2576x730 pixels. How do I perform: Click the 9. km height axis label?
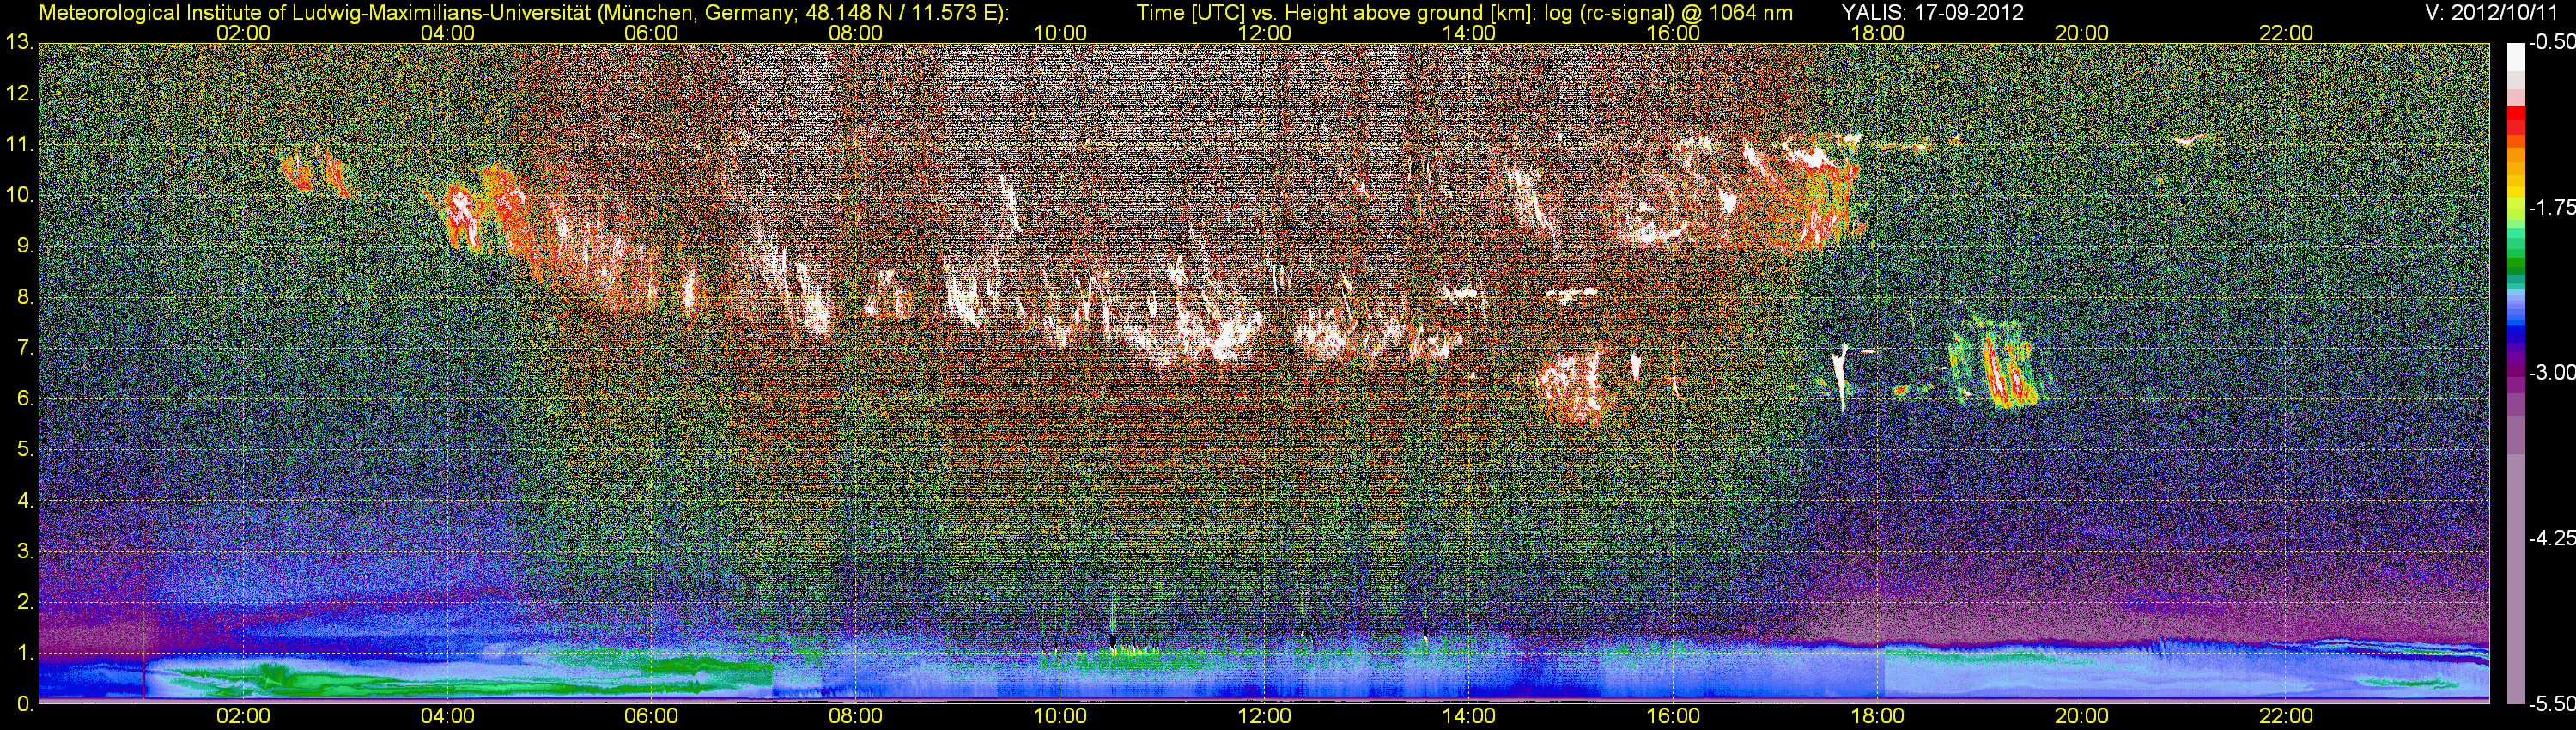24,246
